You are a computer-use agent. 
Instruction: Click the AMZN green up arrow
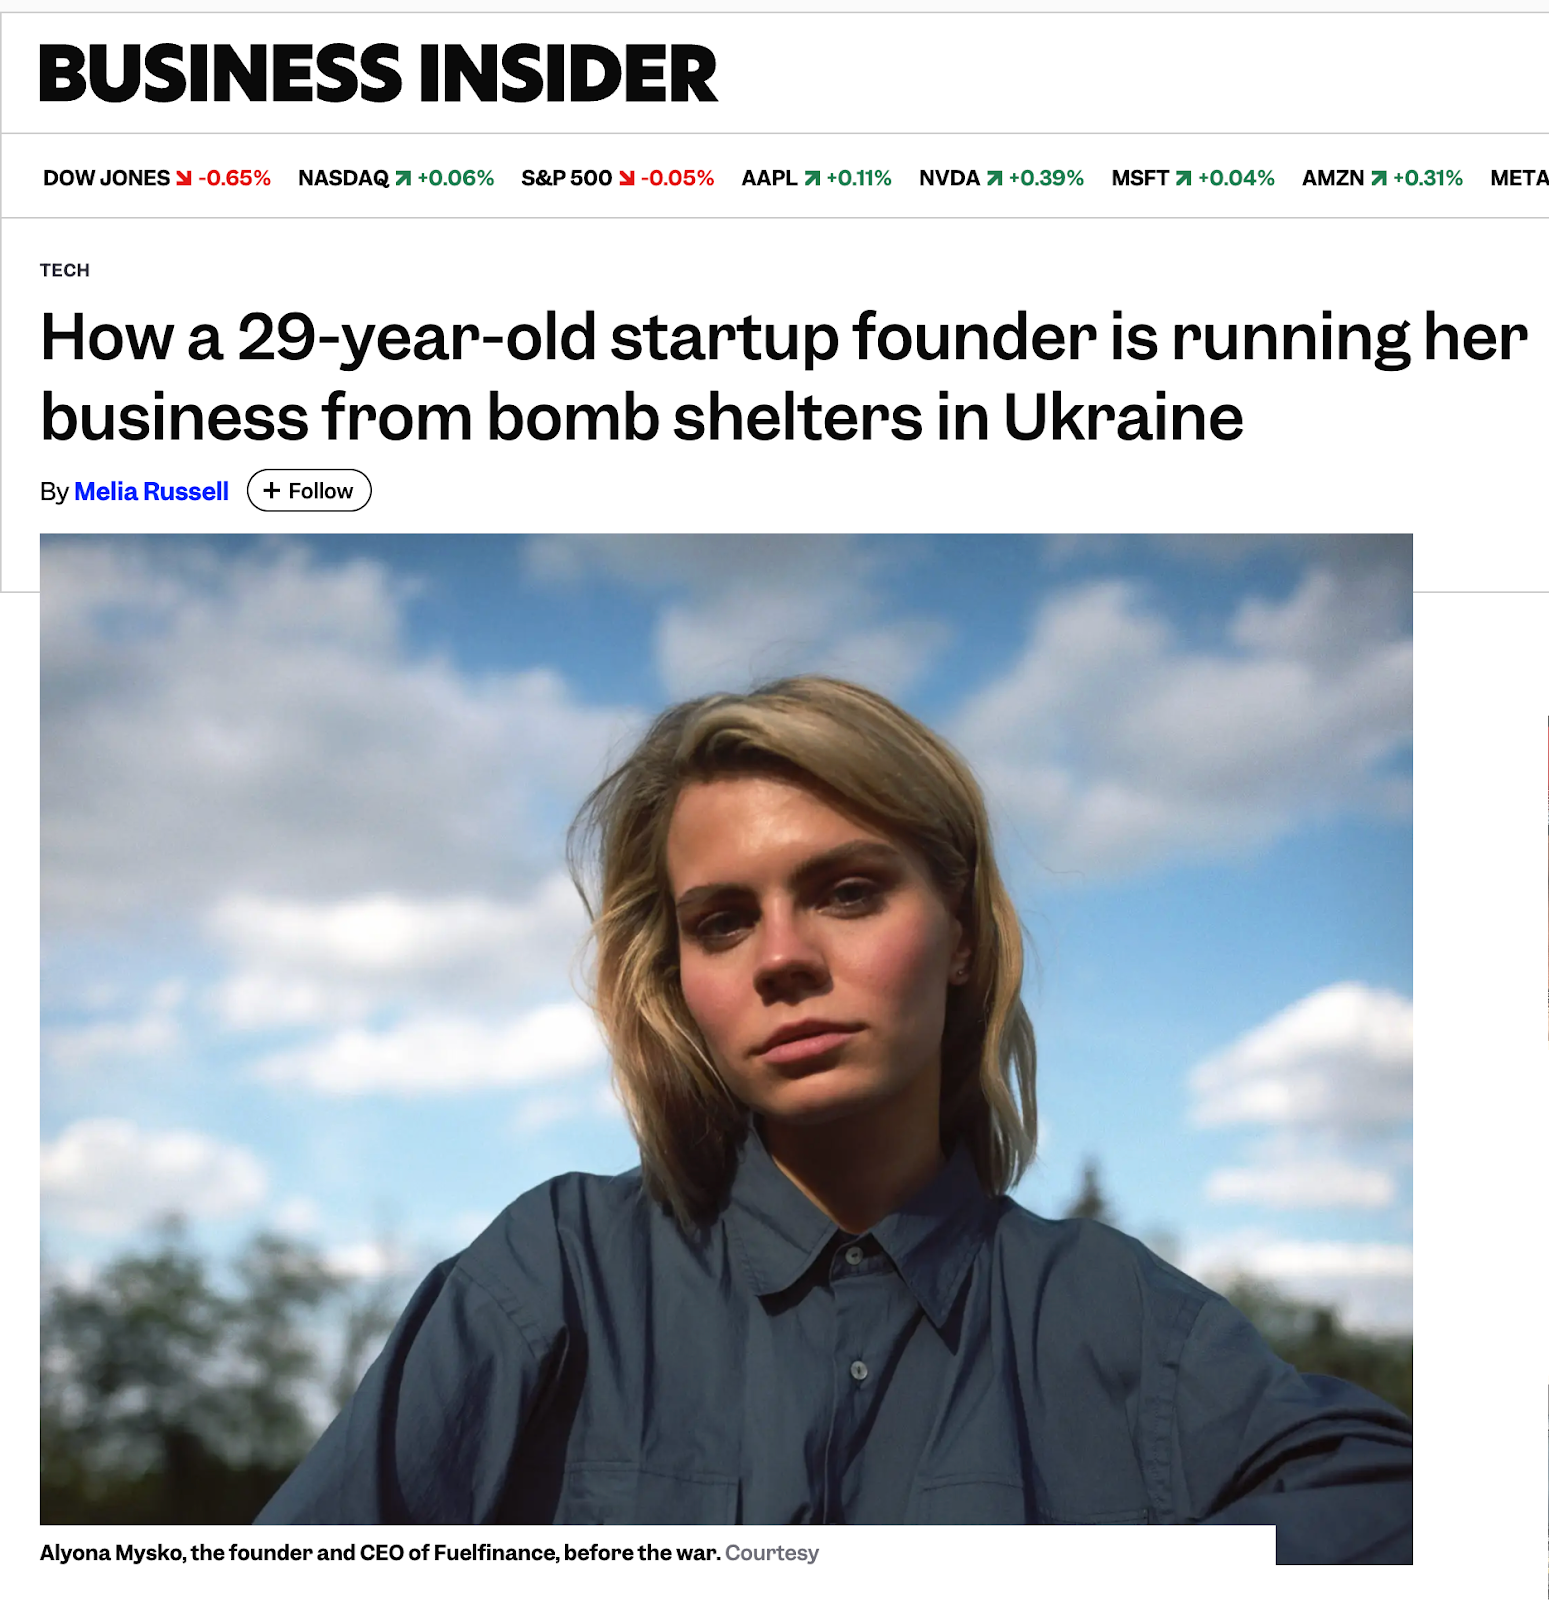1378,178
